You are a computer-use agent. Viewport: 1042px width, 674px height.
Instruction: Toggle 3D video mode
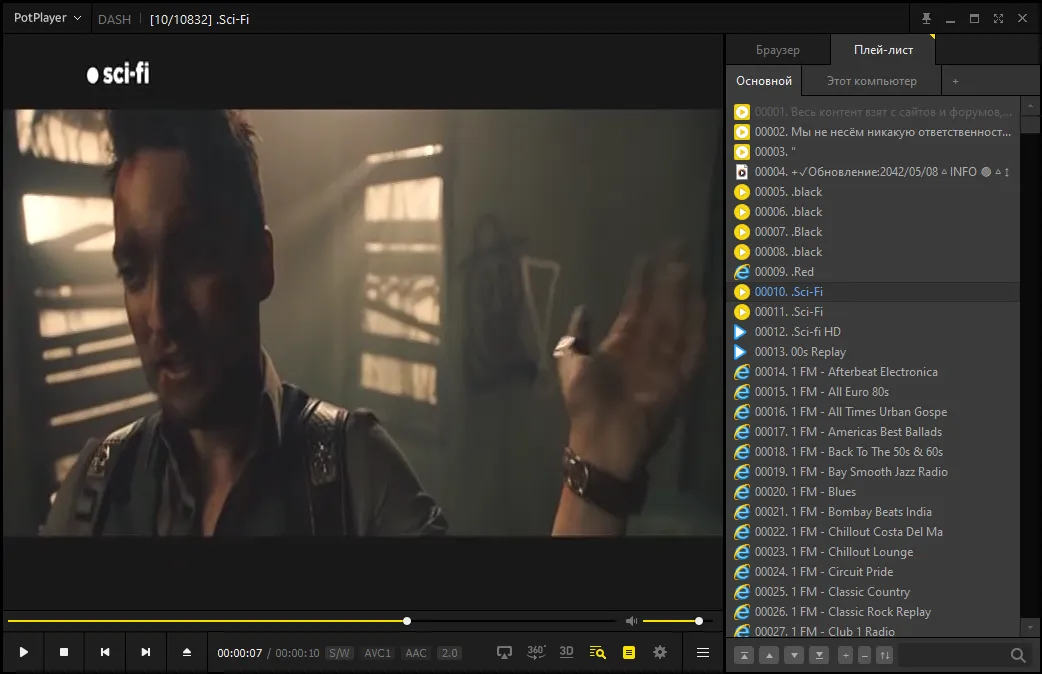[566, 652]
